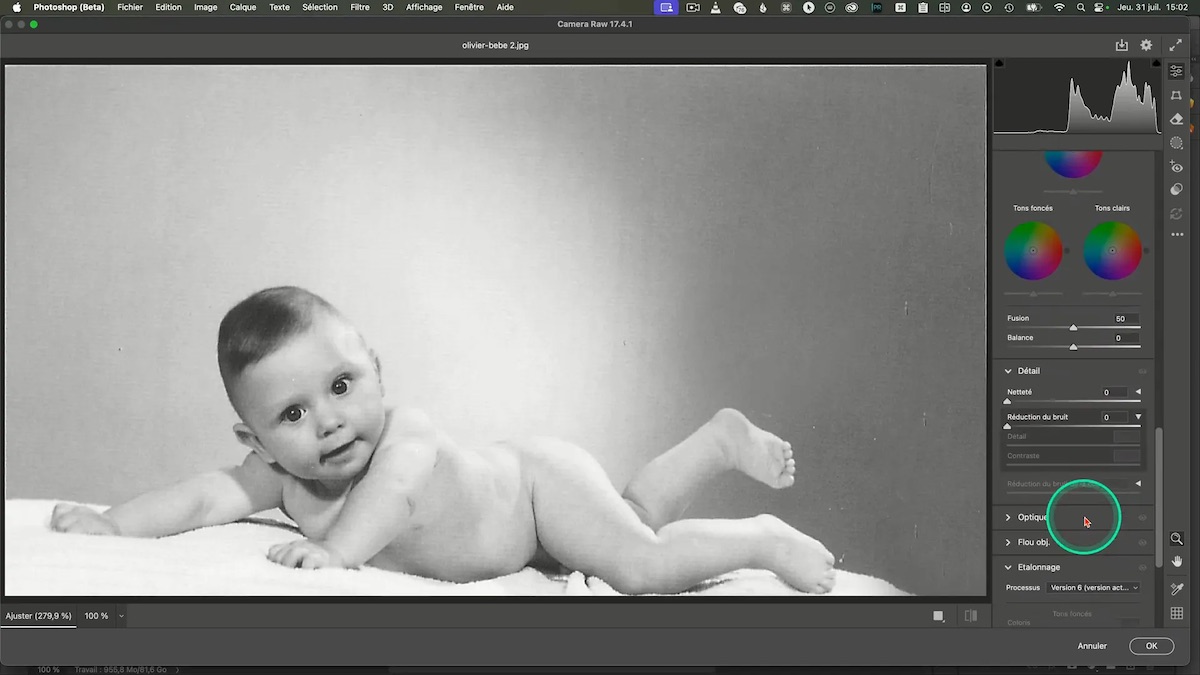The height and width of the screenshot is (675, 1200).
Task: Select the color sampler eyedropper tool
Action: tap(1177, 589)
